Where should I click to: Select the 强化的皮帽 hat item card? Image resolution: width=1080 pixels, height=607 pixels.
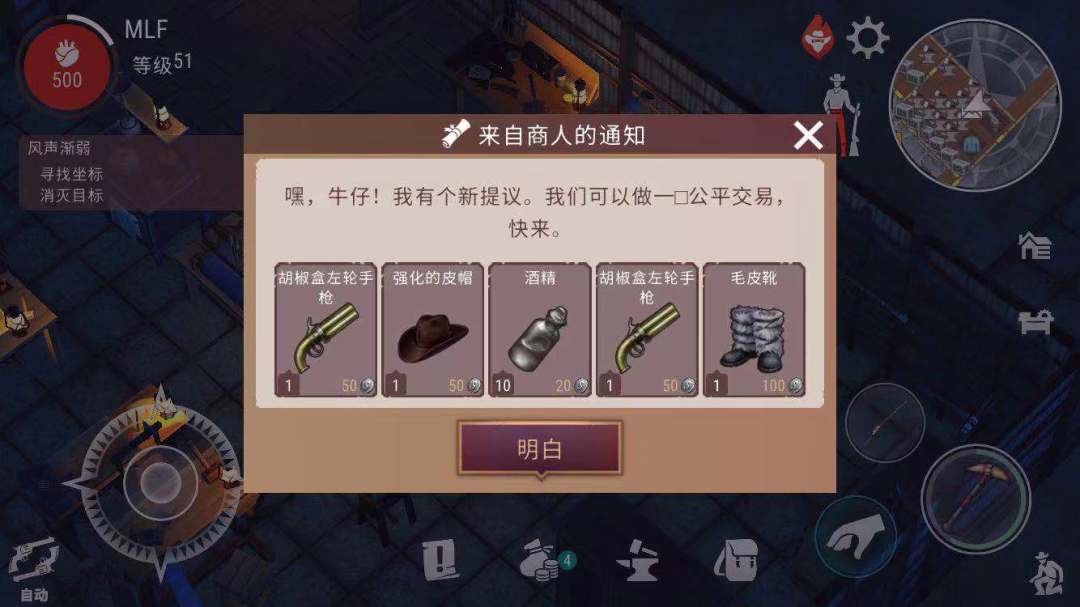click(433, 330)
